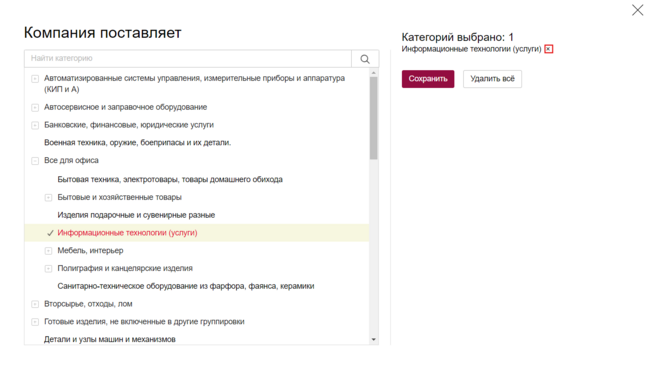Expand Автоматизированные системы управления category
The width and height of the screenshot is (650, 370).
pos(35,78)
